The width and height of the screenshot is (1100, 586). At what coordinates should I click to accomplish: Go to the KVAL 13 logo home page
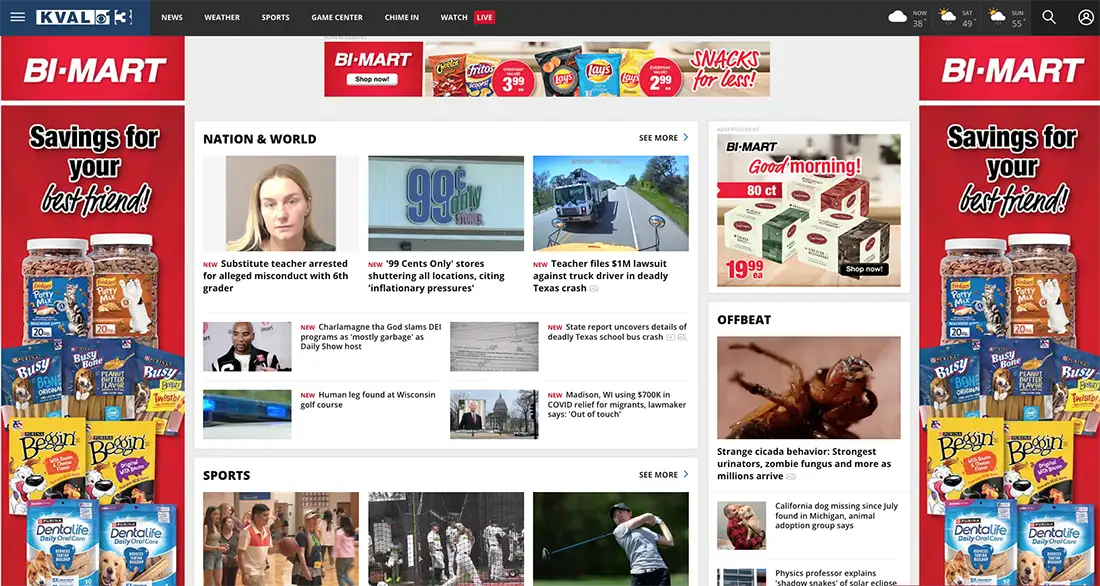coord(83,18)
